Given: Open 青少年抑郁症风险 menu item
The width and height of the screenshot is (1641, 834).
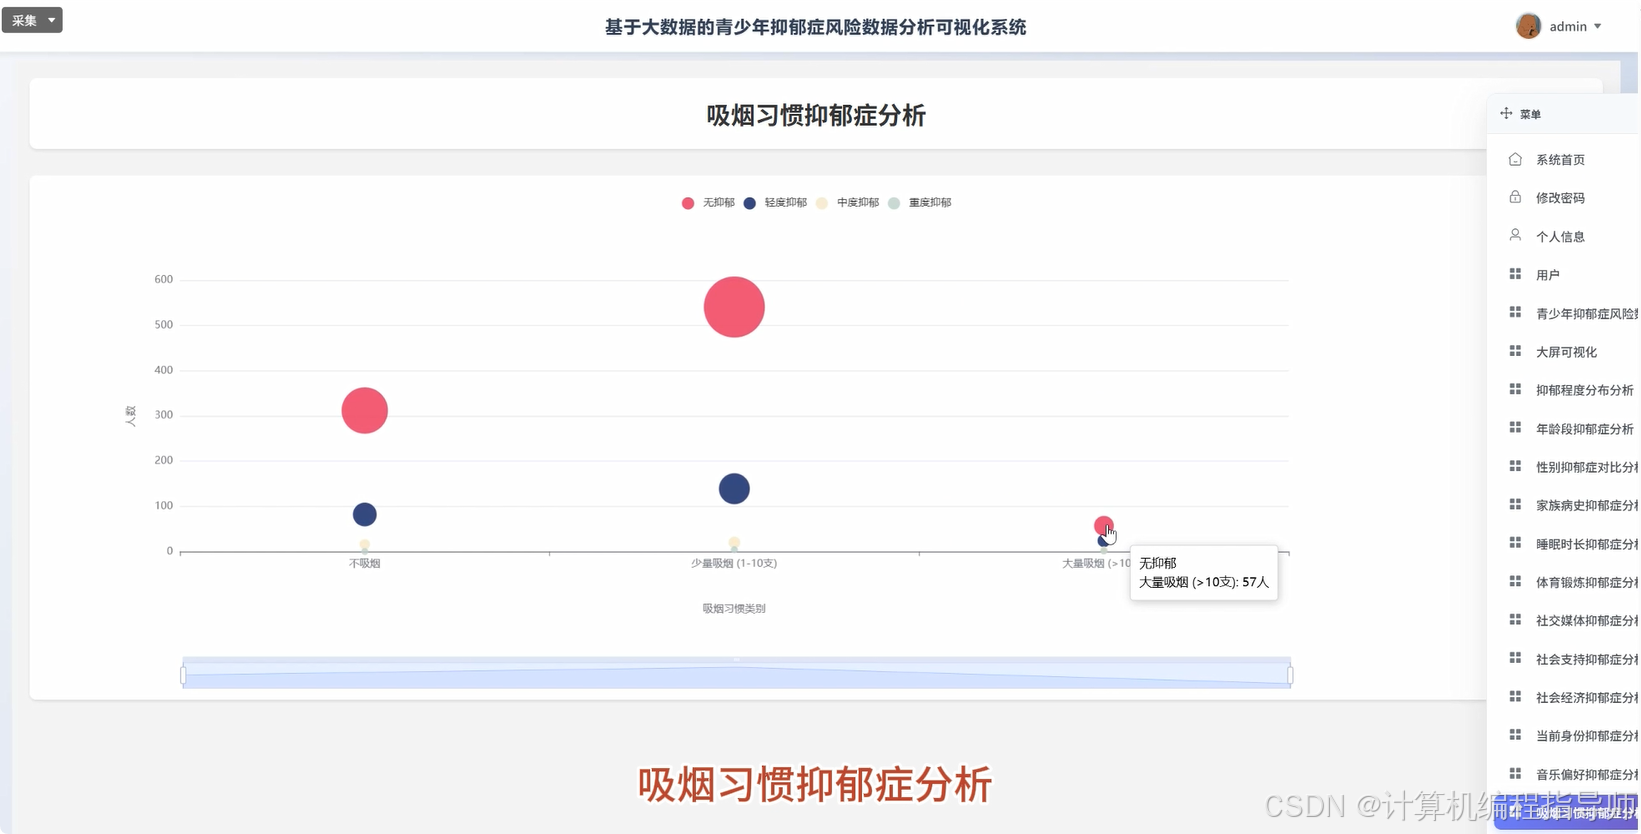Looking at the screenshot, I should point(1587,314).
